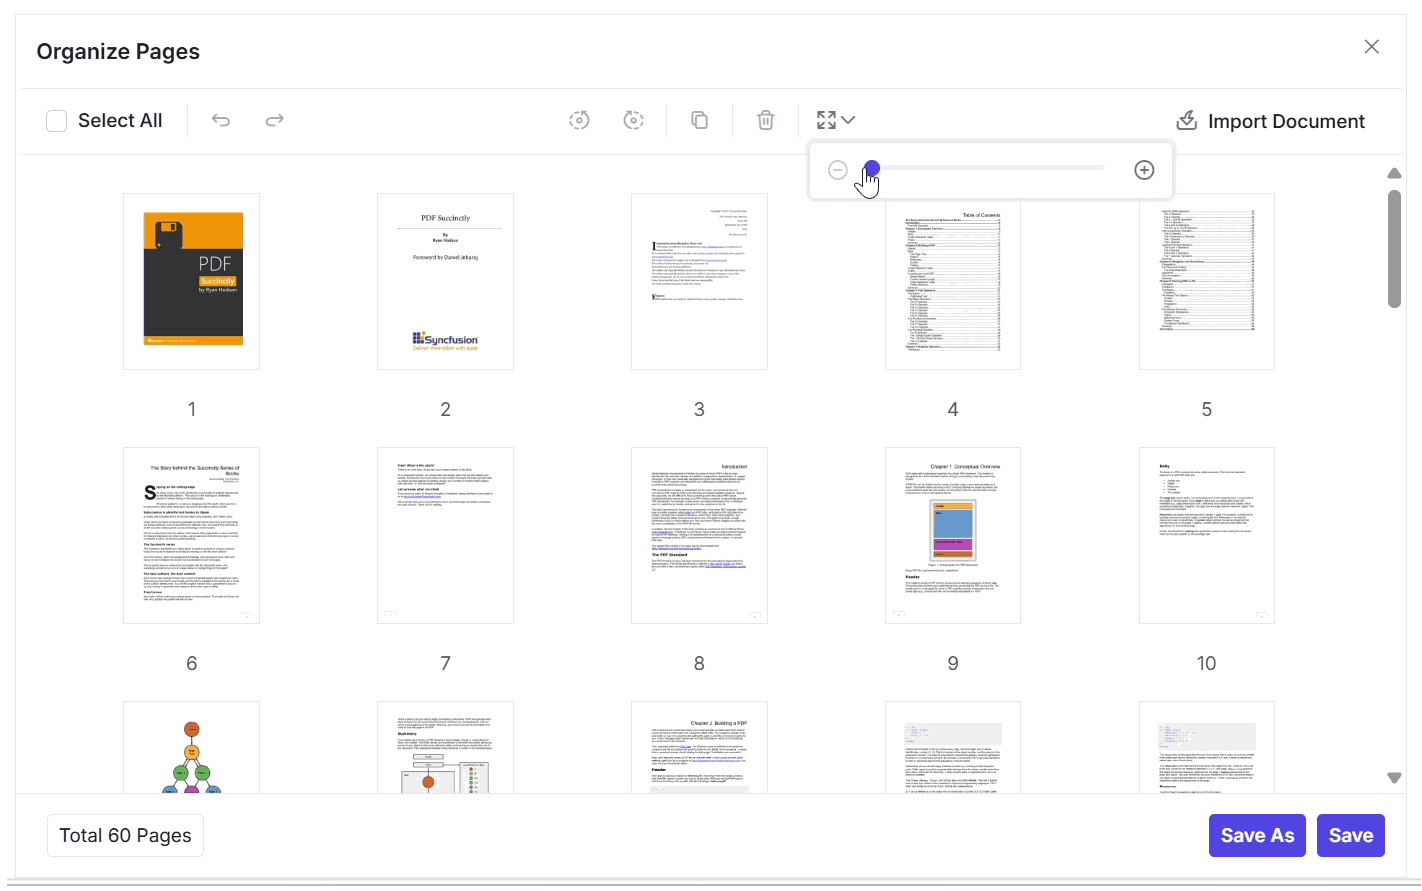Enable the Select All checkbox
1422x891 pixels.
click(x=56, y=119)
